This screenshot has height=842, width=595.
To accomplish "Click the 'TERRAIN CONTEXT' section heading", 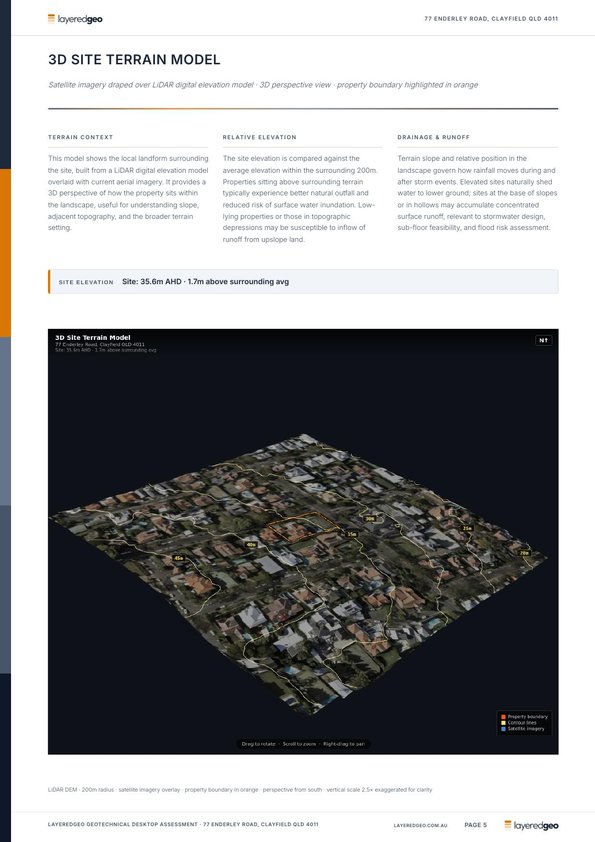I will (81, 137).
